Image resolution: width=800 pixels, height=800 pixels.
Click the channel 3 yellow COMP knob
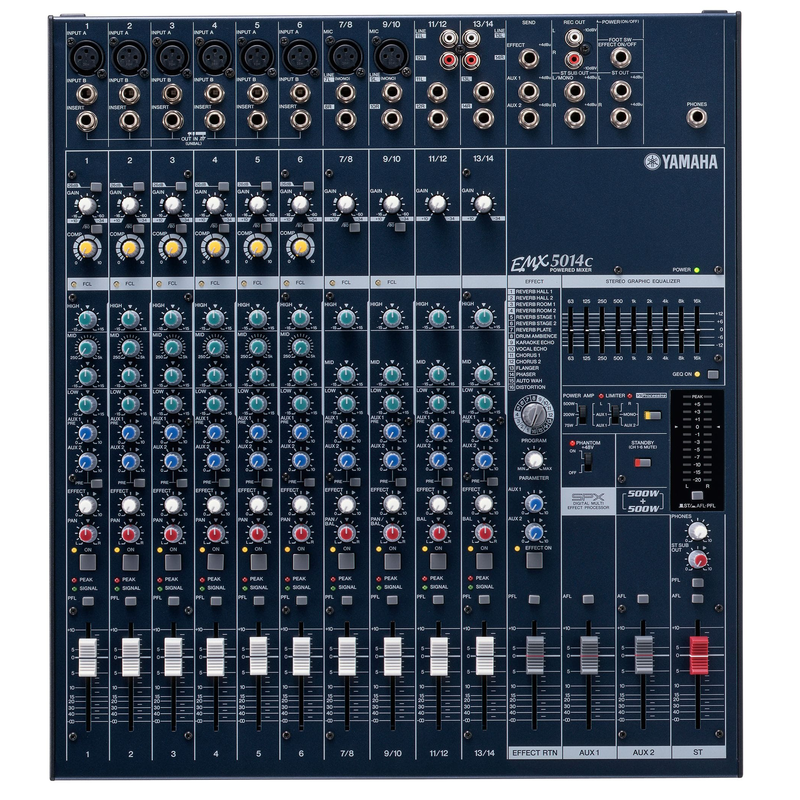(x=172, y=247)
